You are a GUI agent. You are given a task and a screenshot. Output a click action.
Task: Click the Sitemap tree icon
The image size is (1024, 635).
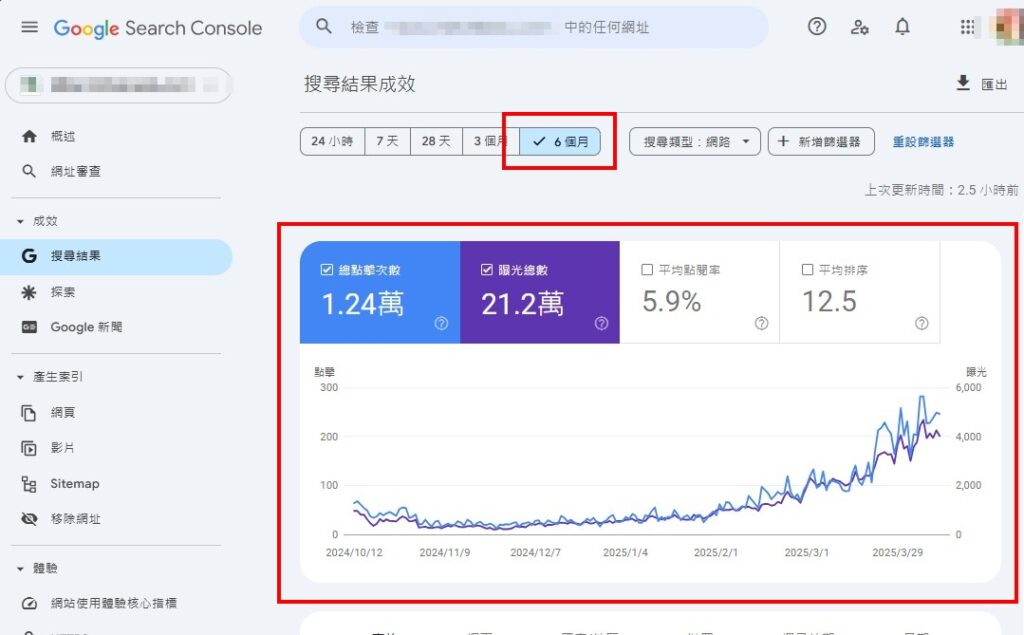click(29, 484)
